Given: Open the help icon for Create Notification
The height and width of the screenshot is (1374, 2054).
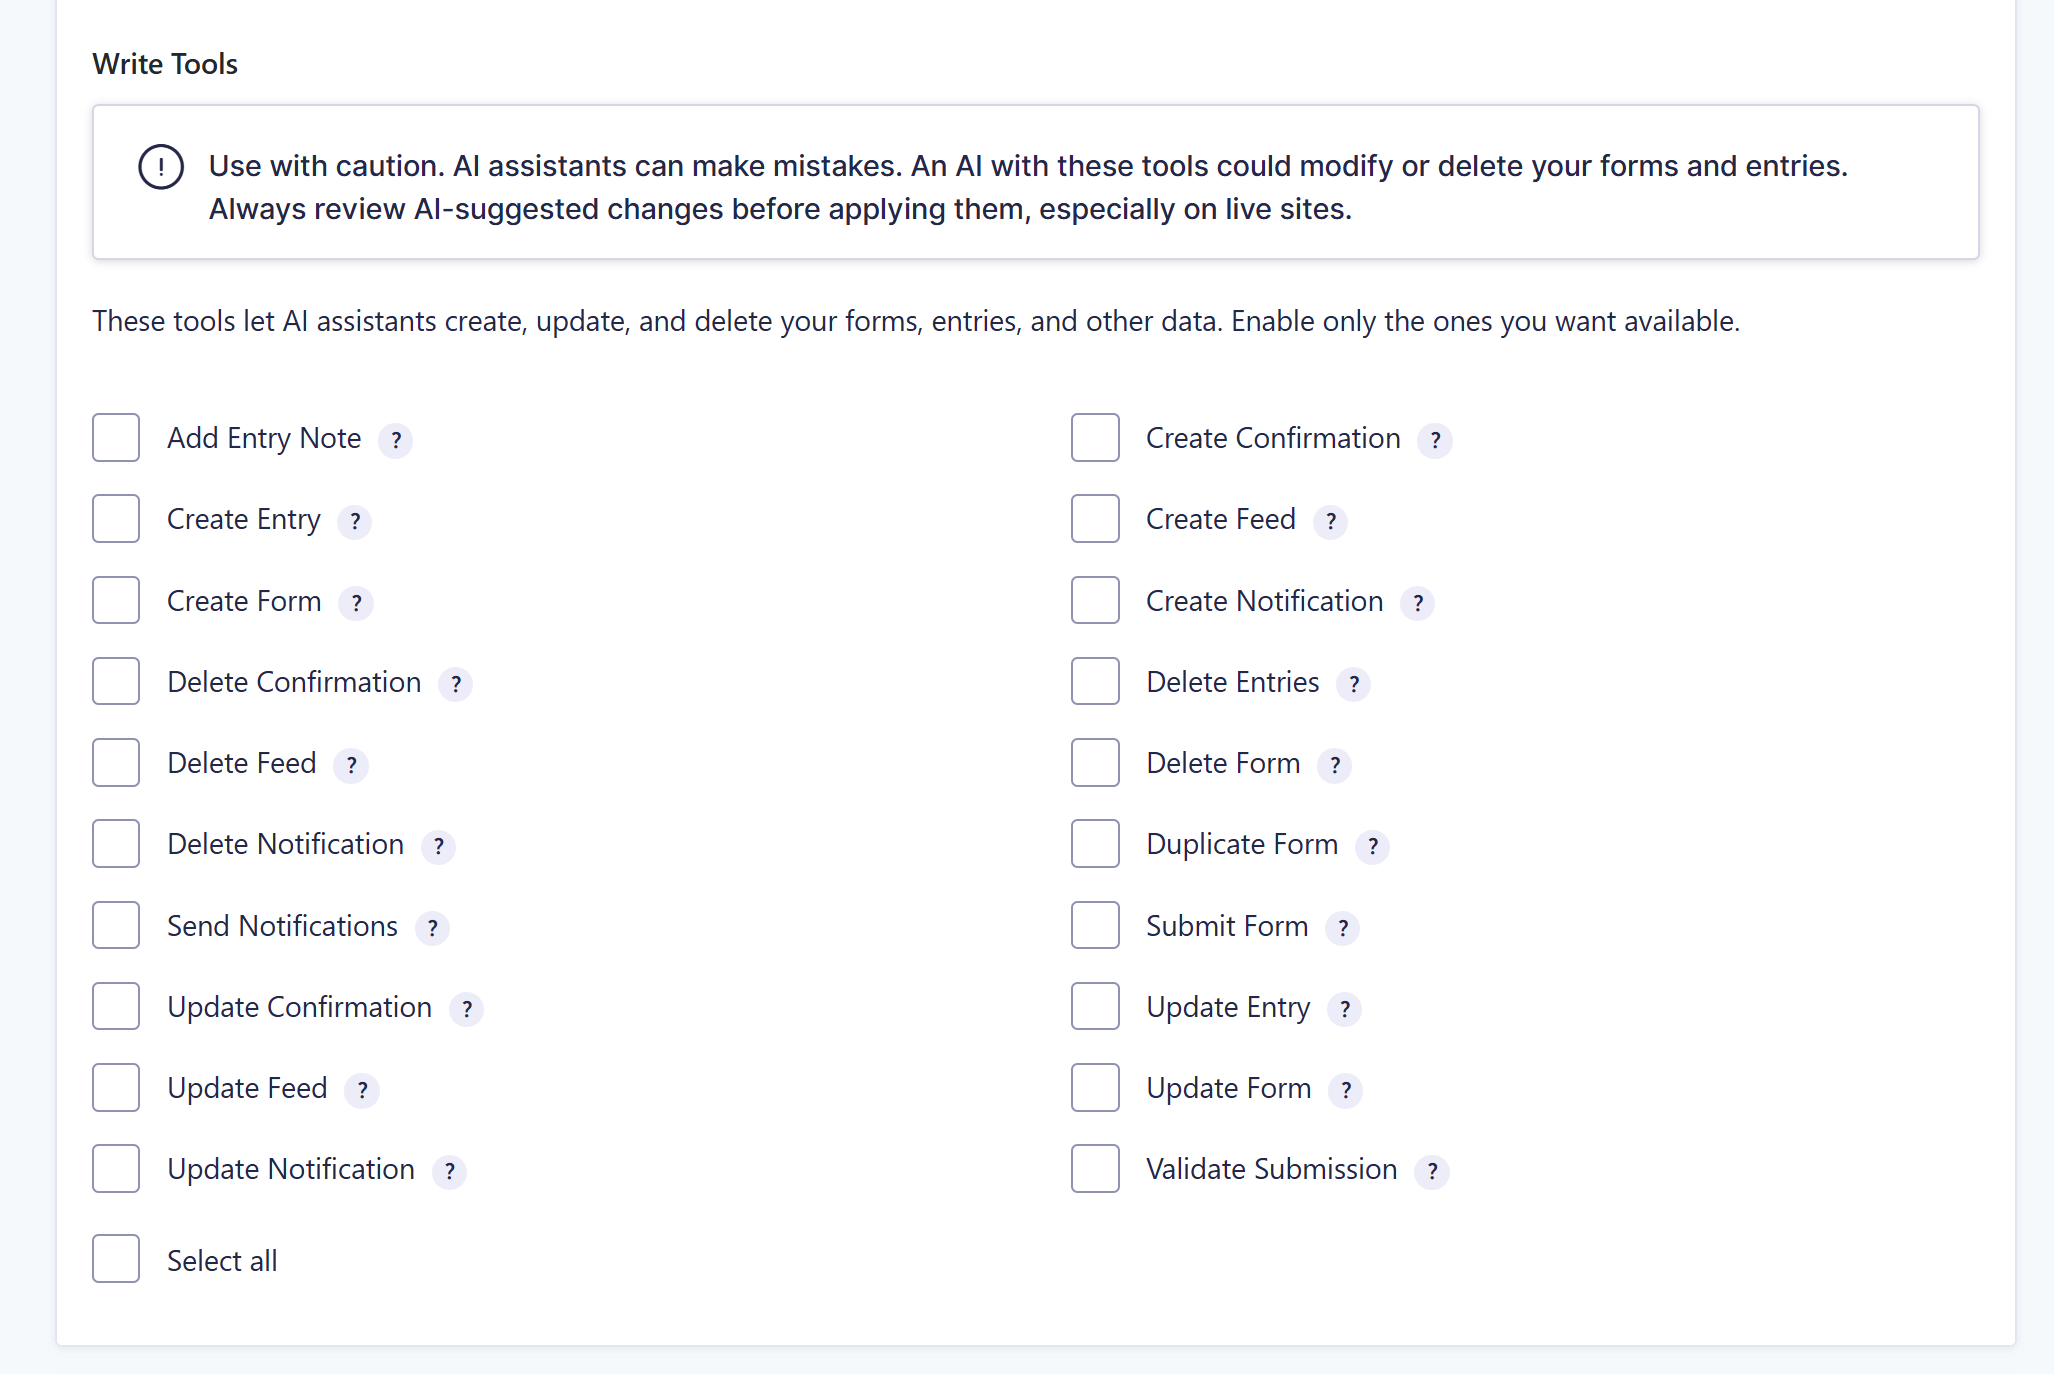Looking at the screenshot, I should (1418, 603).
